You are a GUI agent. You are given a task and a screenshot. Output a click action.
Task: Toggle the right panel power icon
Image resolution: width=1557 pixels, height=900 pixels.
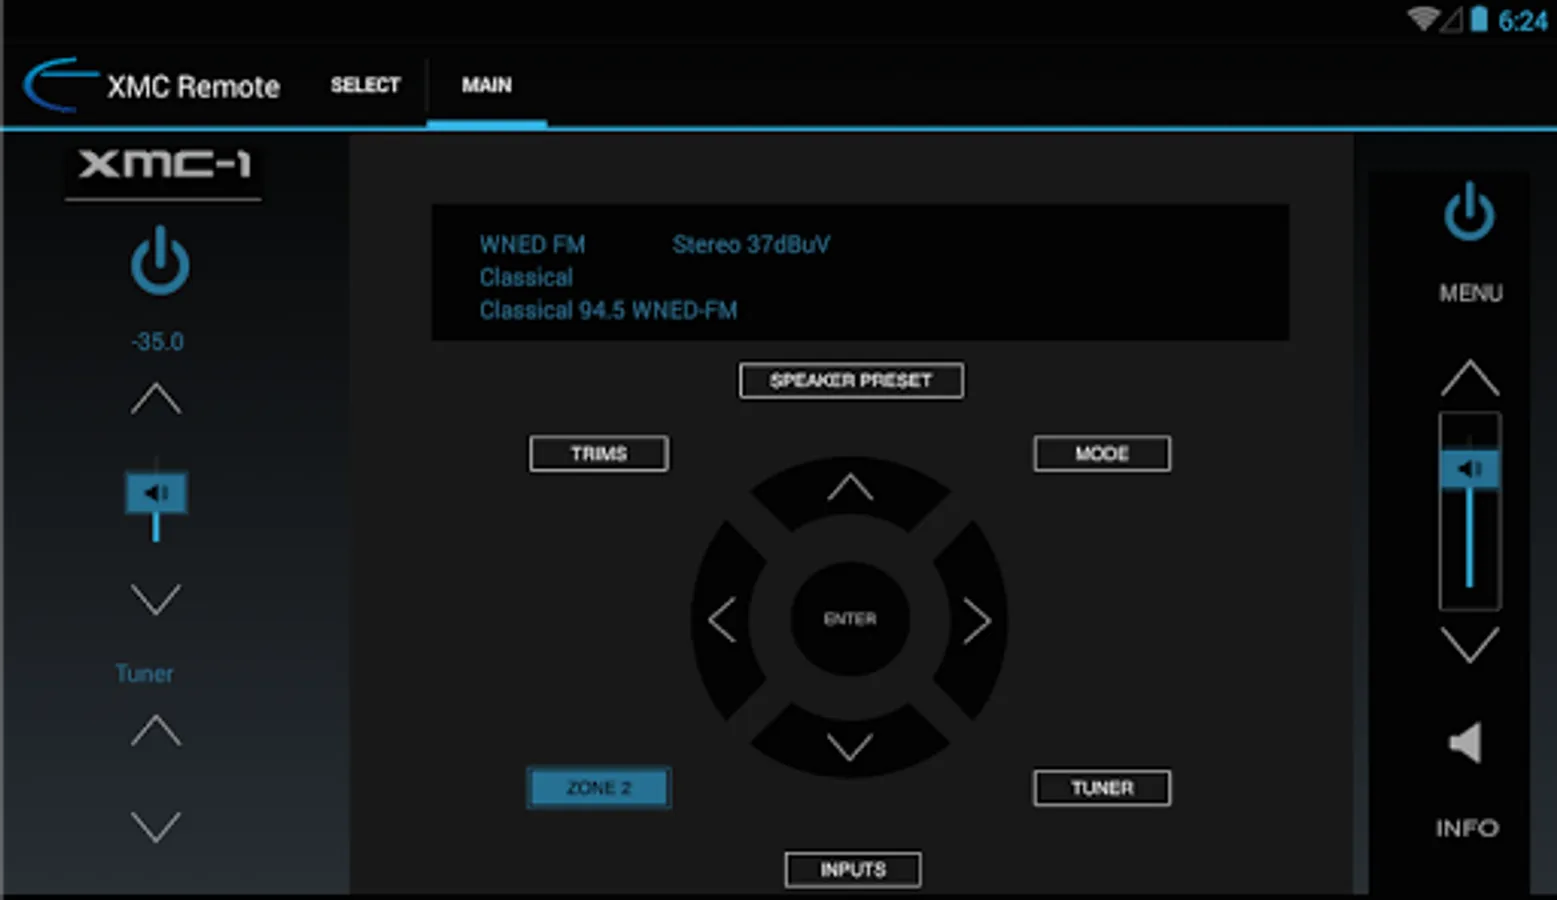click(x=1469, y=212)
